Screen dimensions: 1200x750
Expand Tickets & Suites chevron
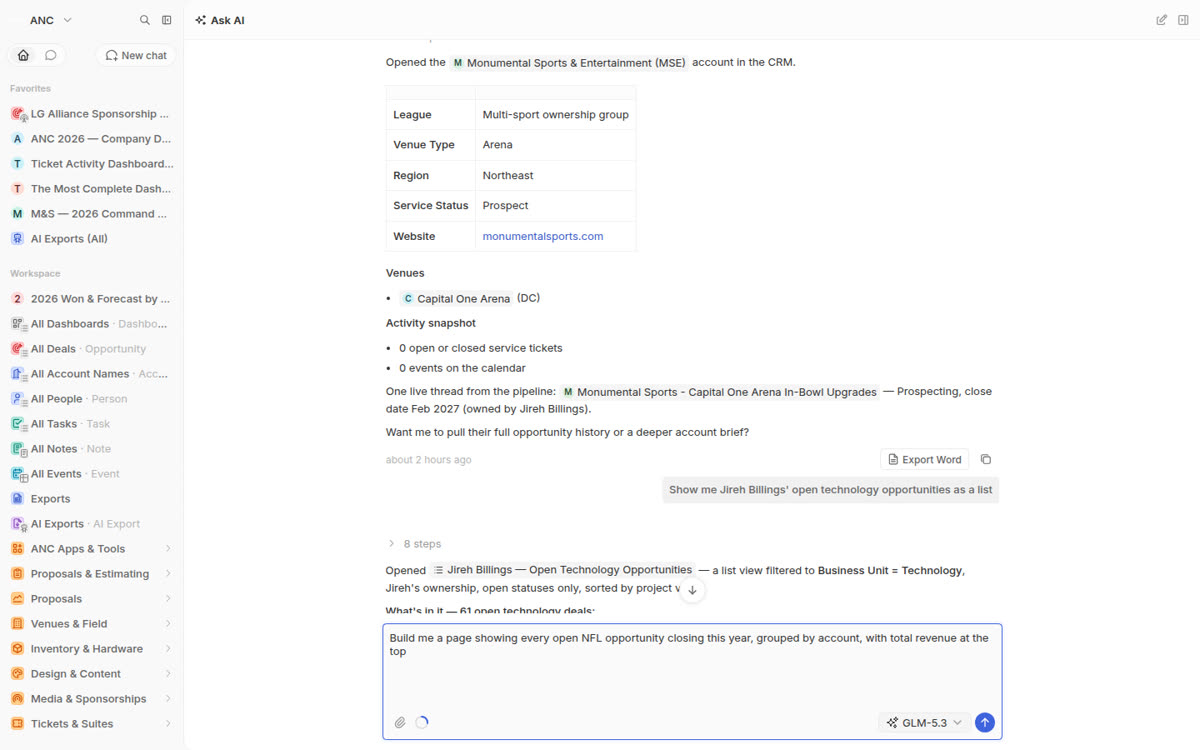click(x=168, y=724)
